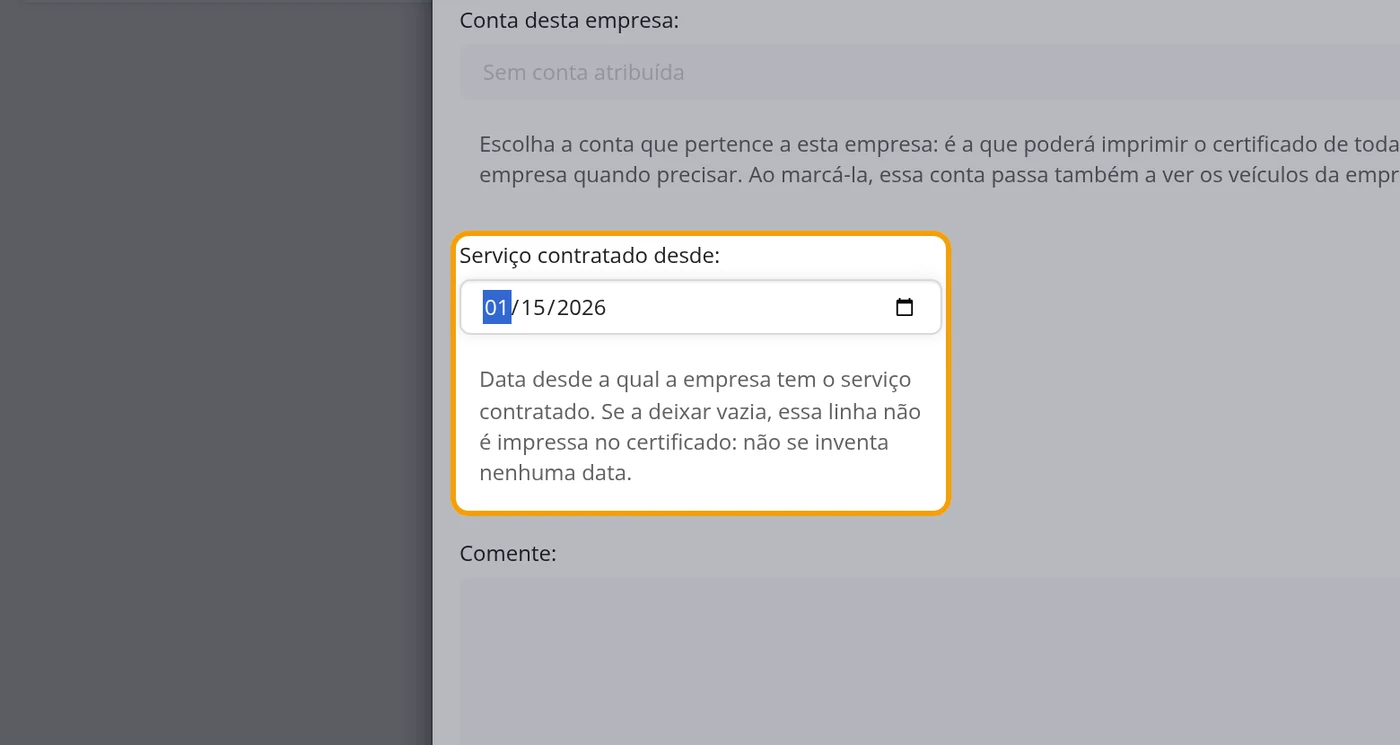Click inside the Comente text area
The image size is (1400, 745).
(930, 661)
